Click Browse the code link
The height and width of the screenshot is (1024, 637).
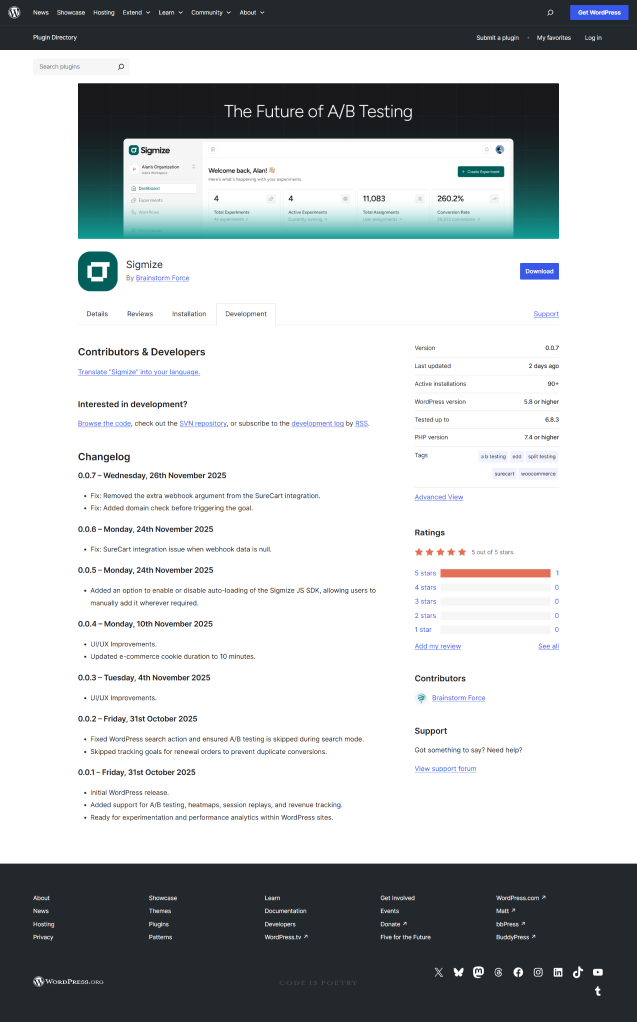[105, 424]
